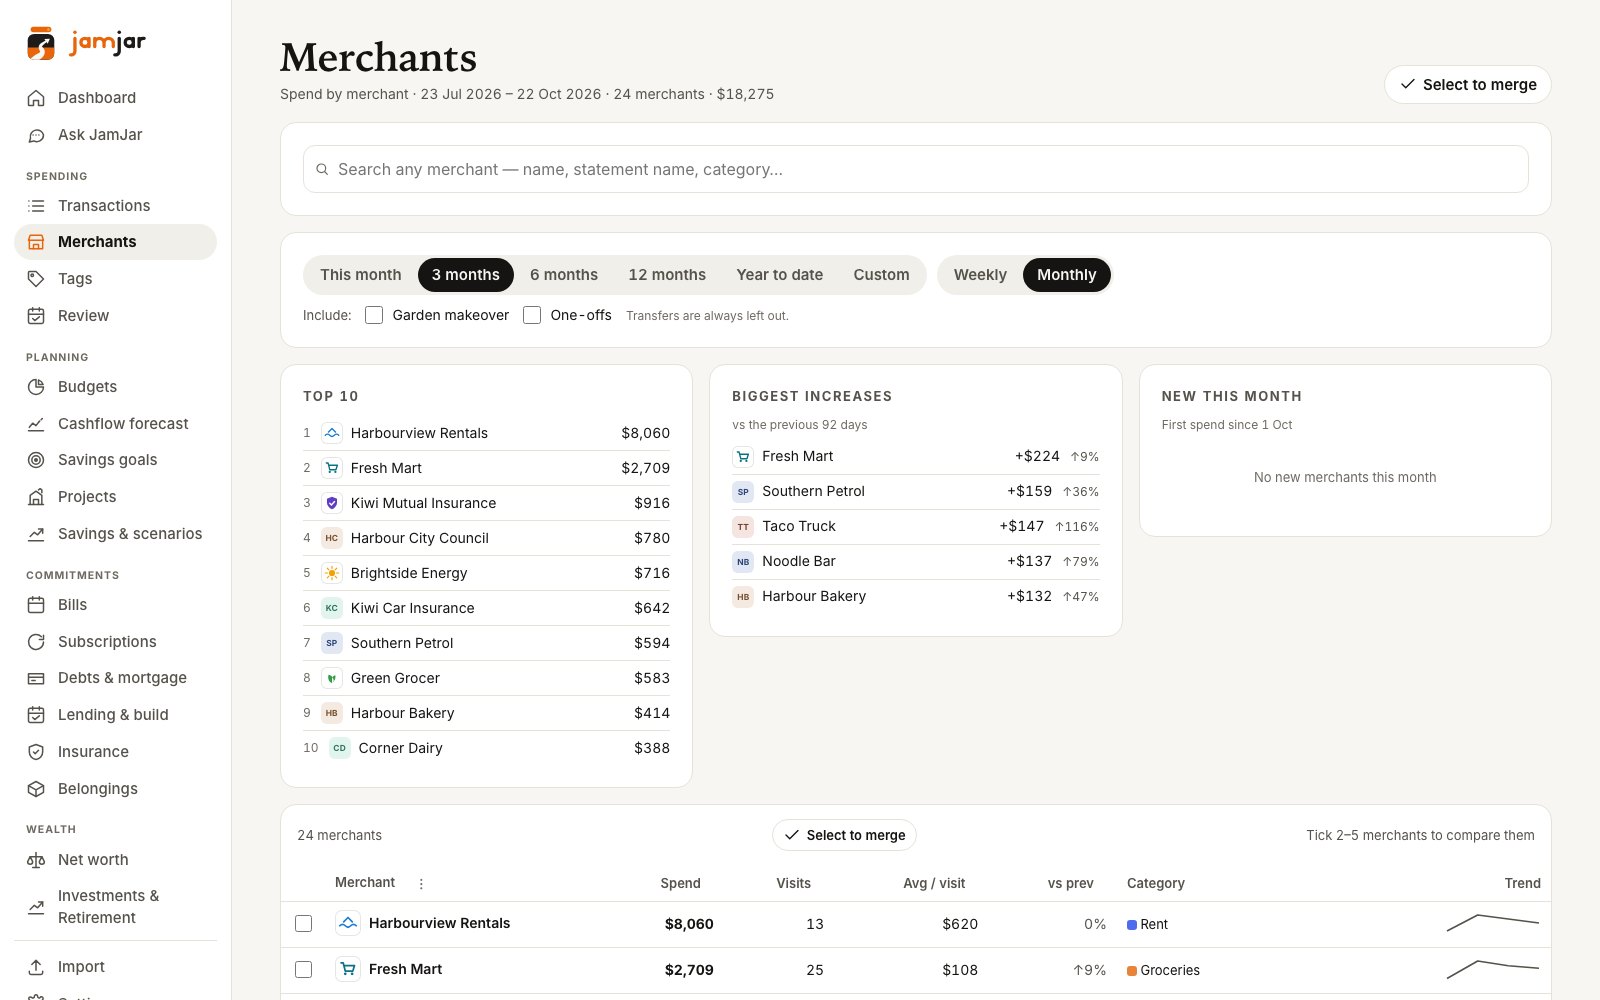Click Kiwi Car Insurance in Top 10
Image resolution: width=1600 pixels, height=1000 pixels.
[x=486, y=608]
